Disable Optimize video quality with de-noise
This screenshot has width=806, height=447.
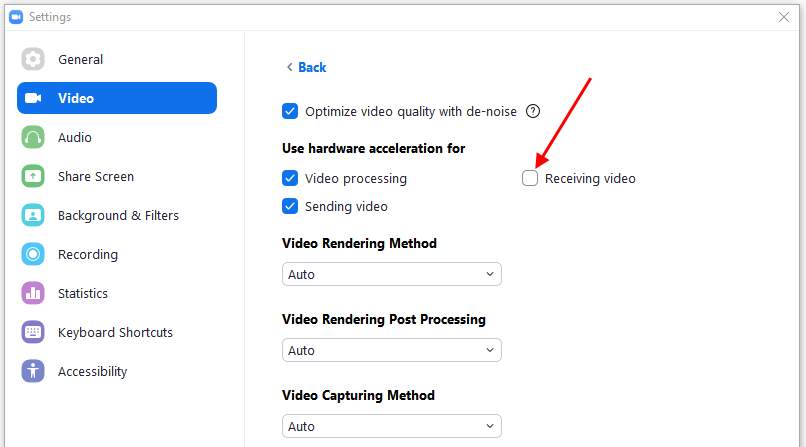click(290, 111)
